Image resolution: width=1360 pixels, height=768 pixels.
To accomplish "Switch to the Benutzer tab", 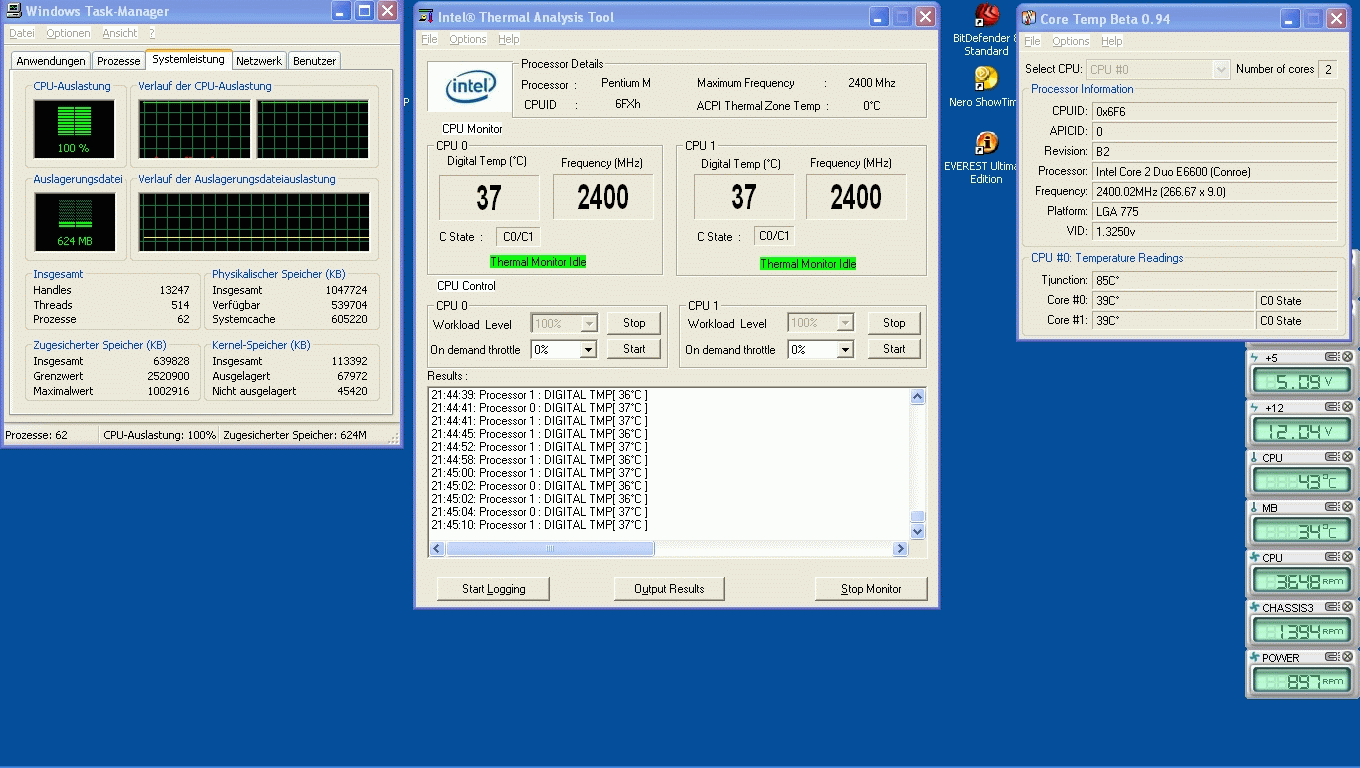I will (x=315, y=61).
